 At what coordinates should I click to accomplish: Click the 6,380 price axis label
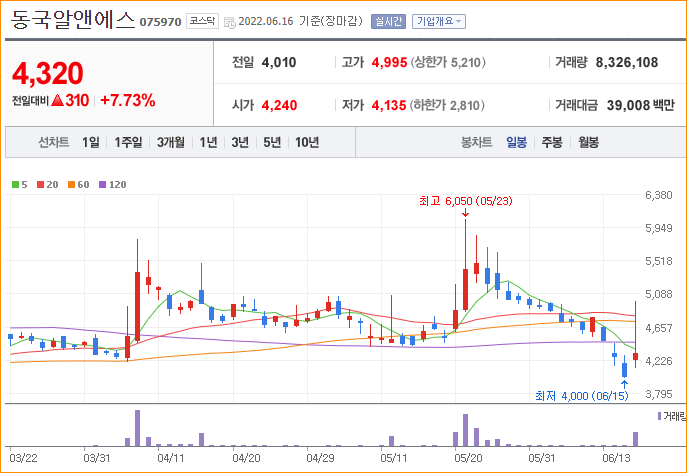click(x=659, y=195)
